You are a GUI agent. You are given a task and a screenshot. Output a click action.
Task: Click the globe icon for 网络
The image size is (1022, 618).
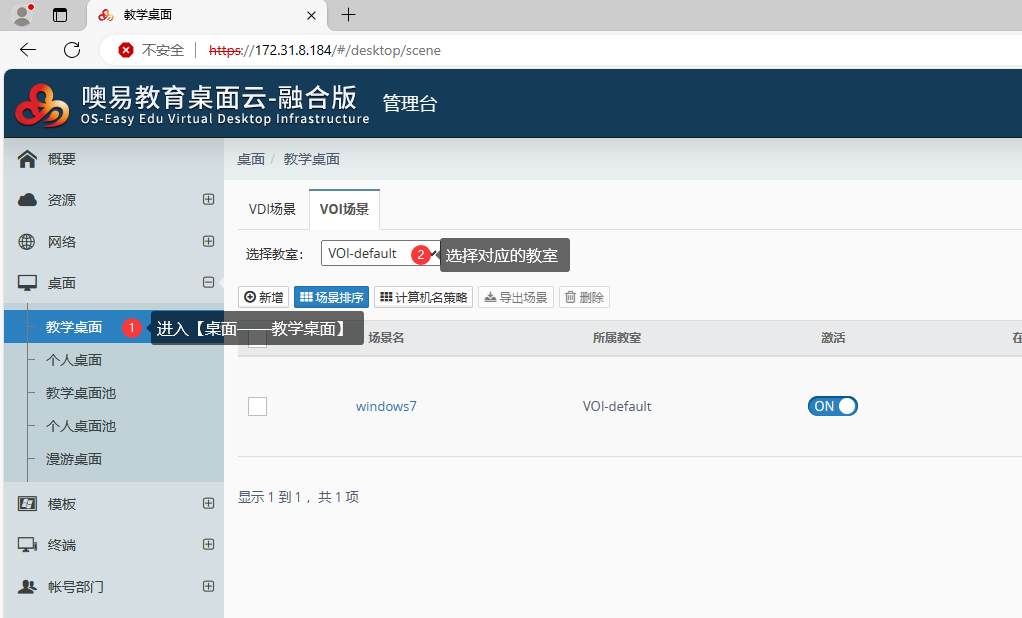point(28,242)
